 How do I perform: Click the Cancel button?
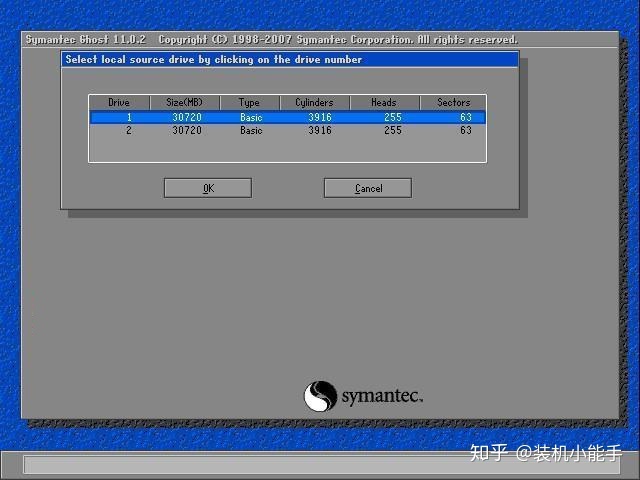pyautogui.click(x=368, y=188)
